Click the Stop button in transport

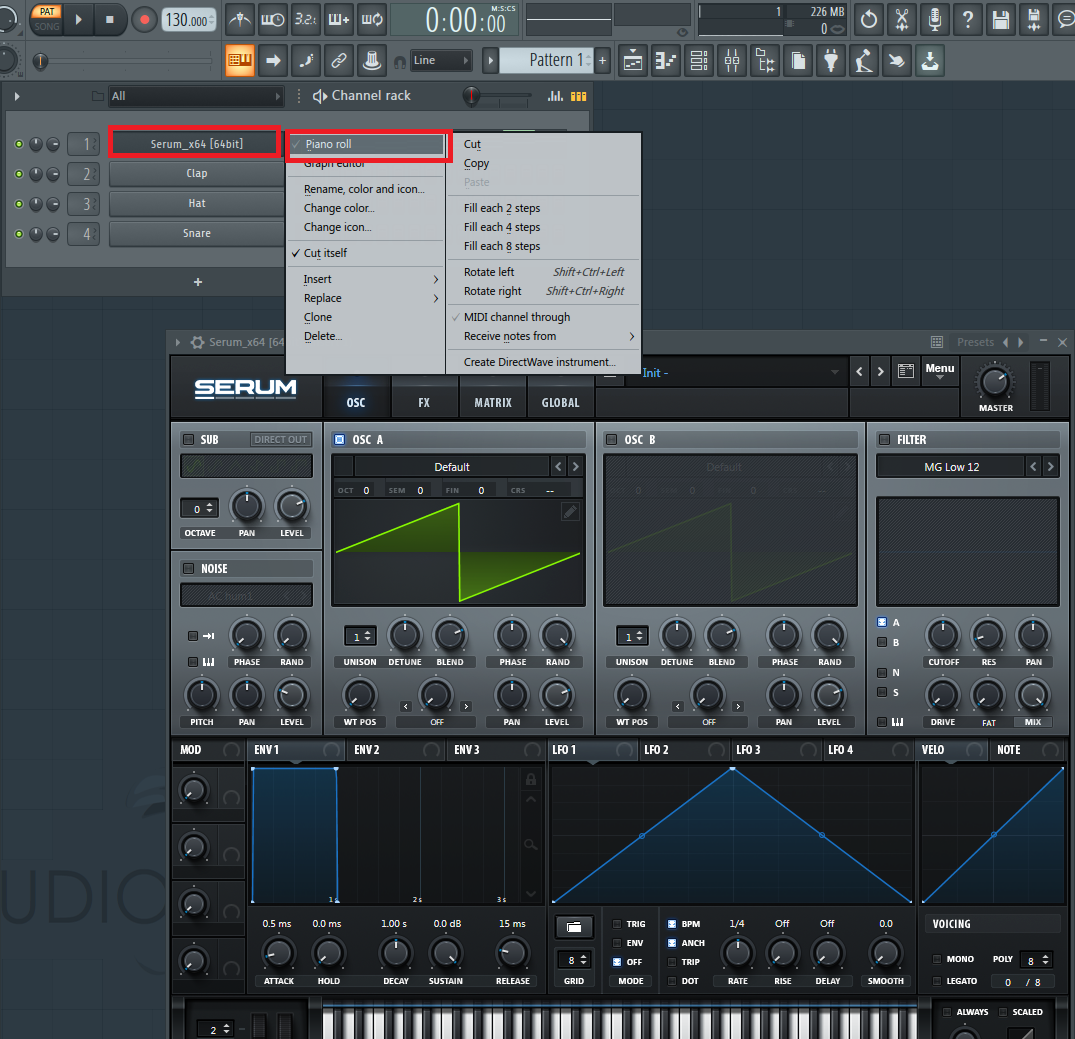[110, 19]
